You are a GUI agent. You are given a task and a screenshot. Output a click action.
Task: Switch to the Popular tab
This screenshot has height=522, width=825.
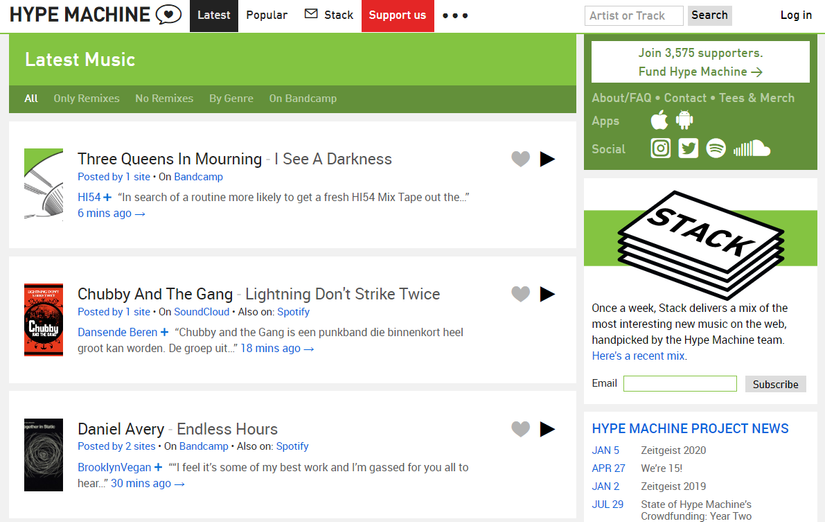coord(267,15)
